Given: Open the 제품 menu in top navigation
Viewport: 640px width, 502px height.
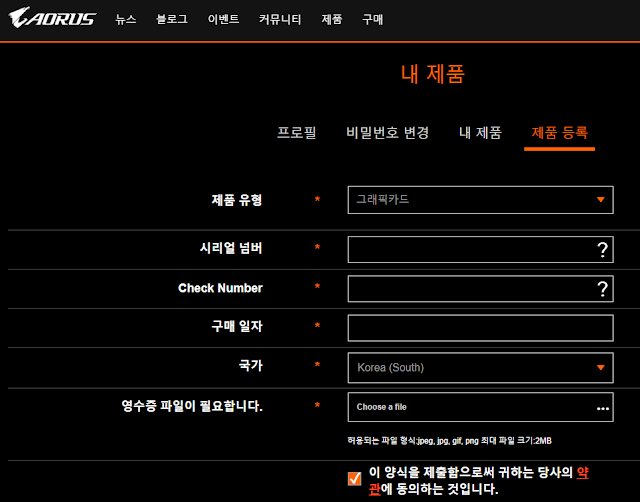Looking at the screenshot, I should 331,19.
